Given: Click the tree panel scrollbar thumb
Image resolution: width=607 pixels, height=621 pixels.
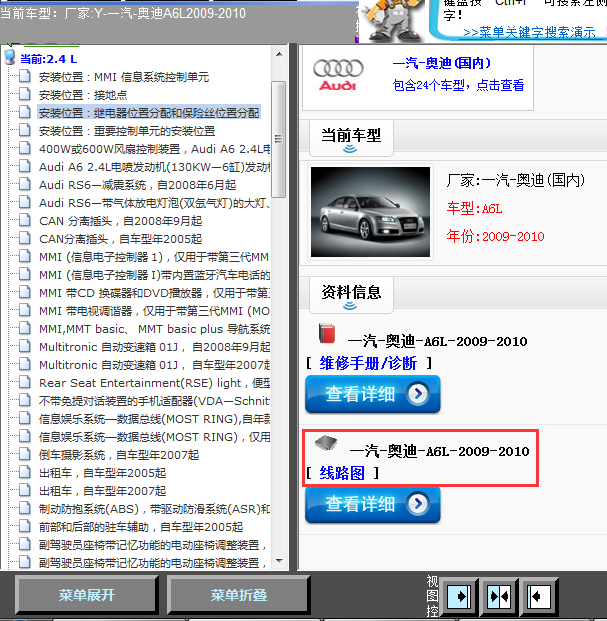Looking at the screenshot, I should point(279,139).
